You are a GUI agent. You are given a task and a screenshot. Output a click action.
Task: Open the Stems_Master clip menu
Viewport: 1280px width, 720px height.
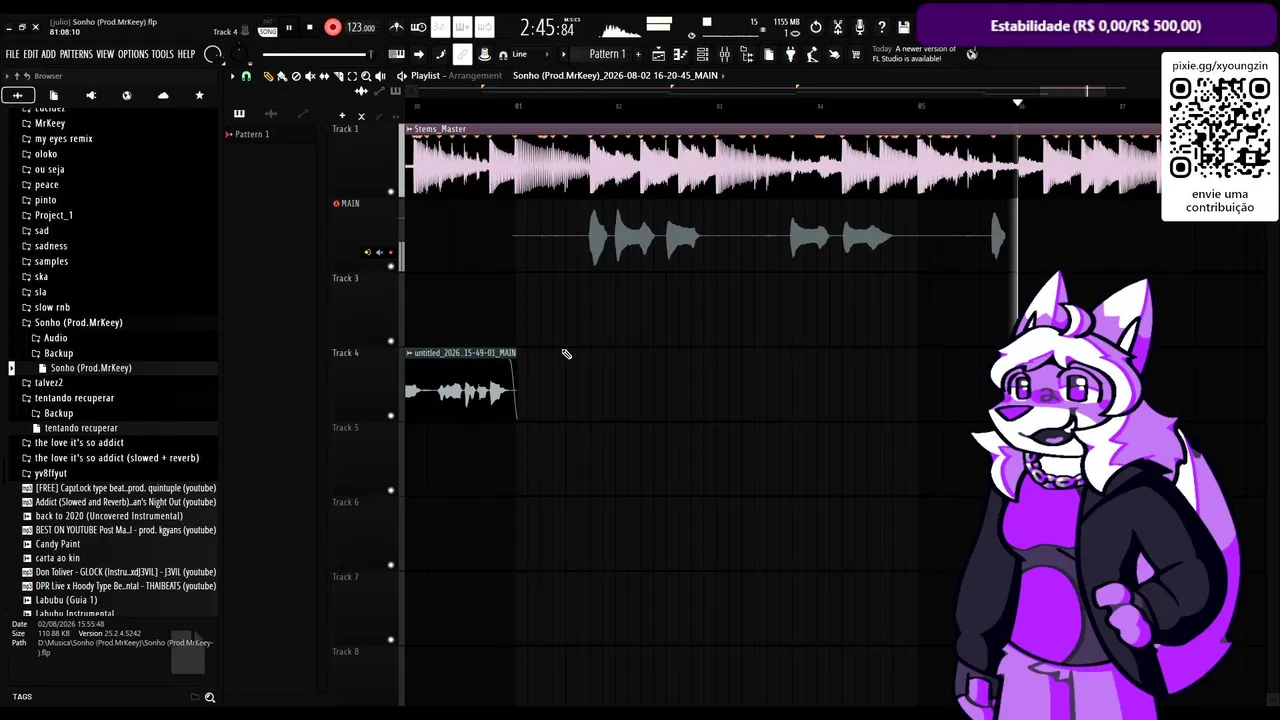tap(409, 129)
